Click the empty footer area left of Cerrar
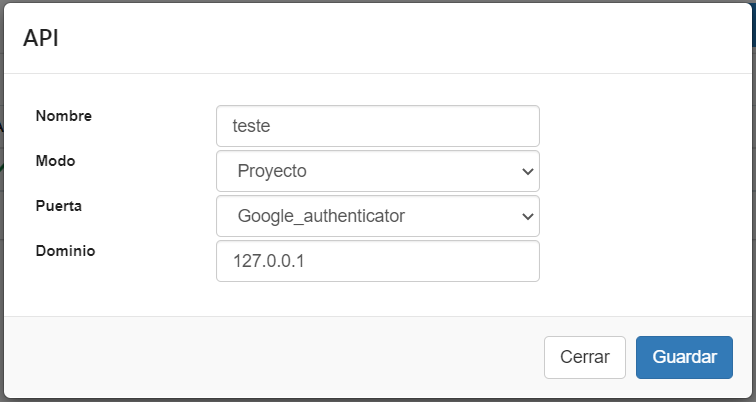 pyautogui.click(x=270, y=357)
